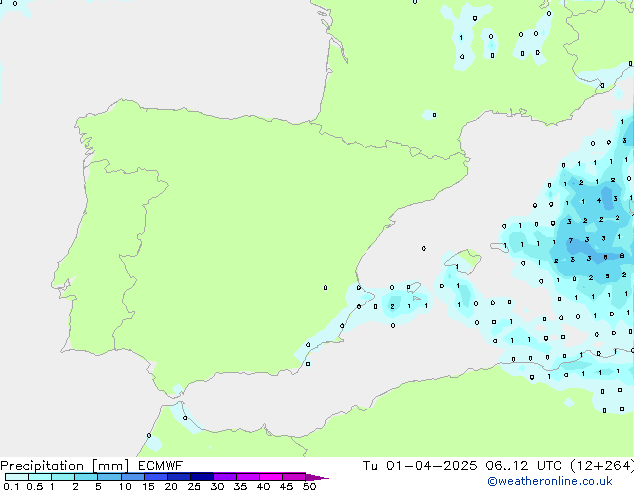Click the 'Precipitation [mm]' title text
The height and width of the screenshot is (490, 634).
pos(65,466)
